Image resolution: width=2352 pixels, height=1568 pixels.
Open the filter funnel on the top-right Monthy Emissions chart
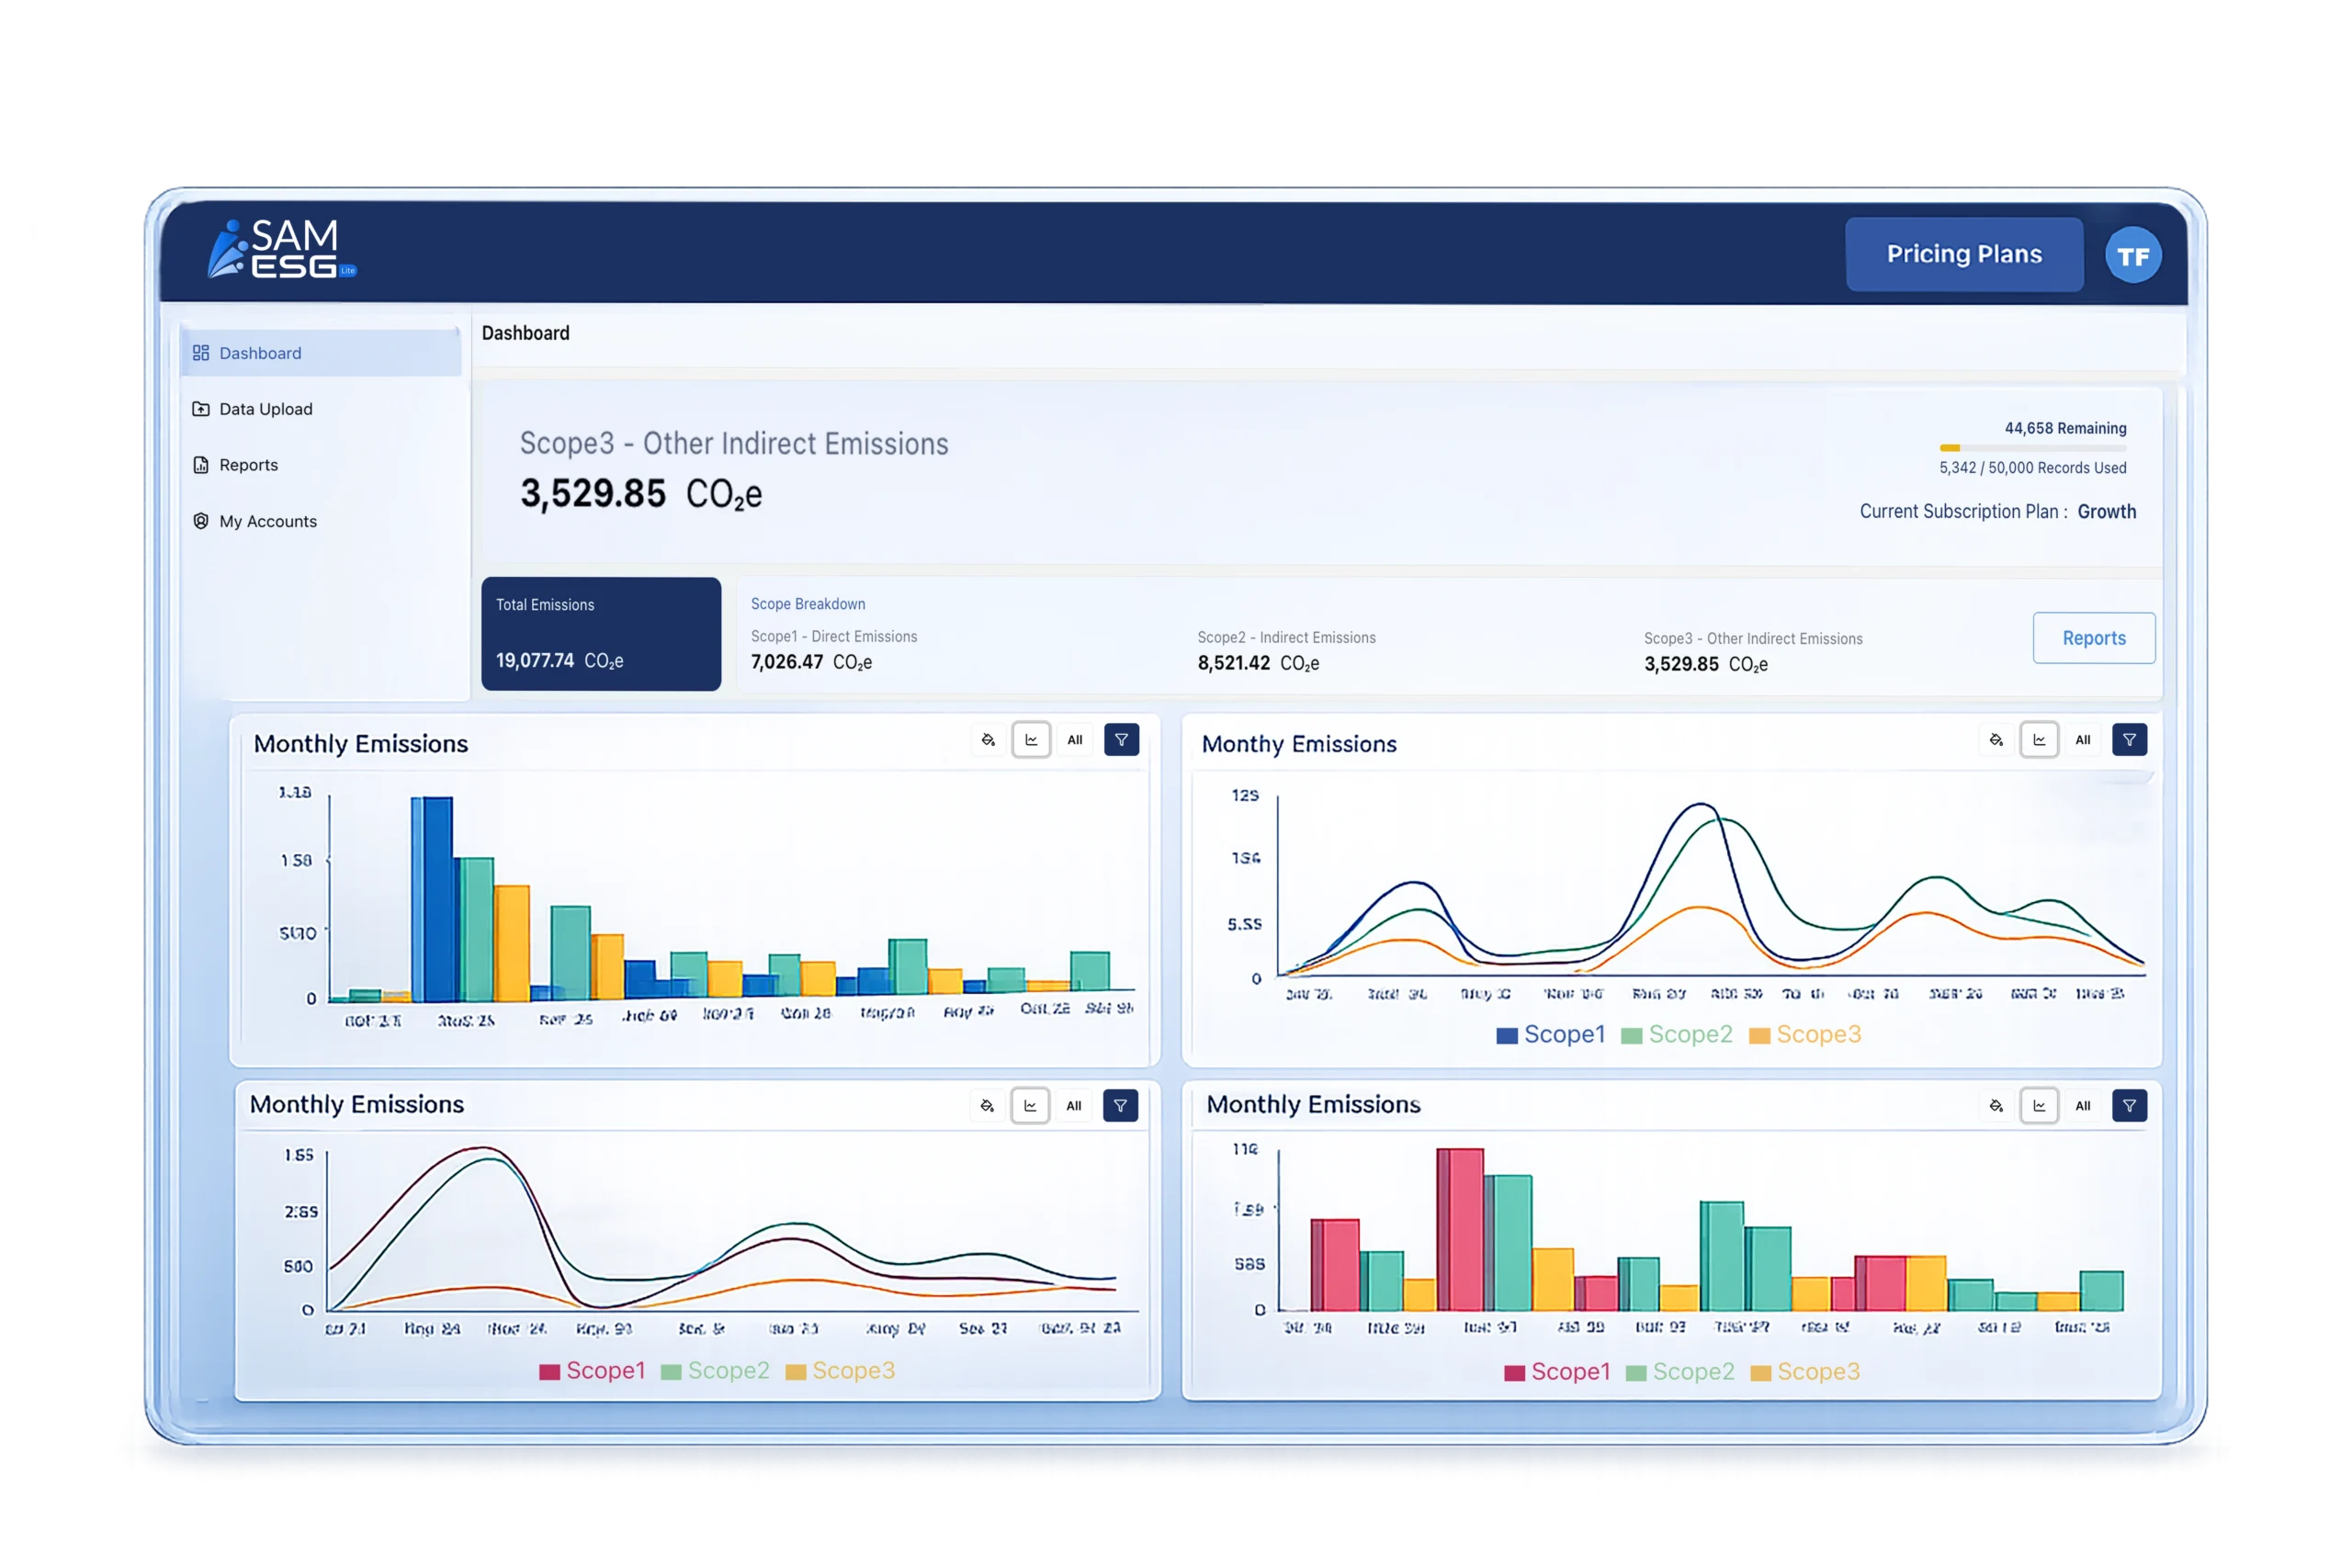[2130, 740]
